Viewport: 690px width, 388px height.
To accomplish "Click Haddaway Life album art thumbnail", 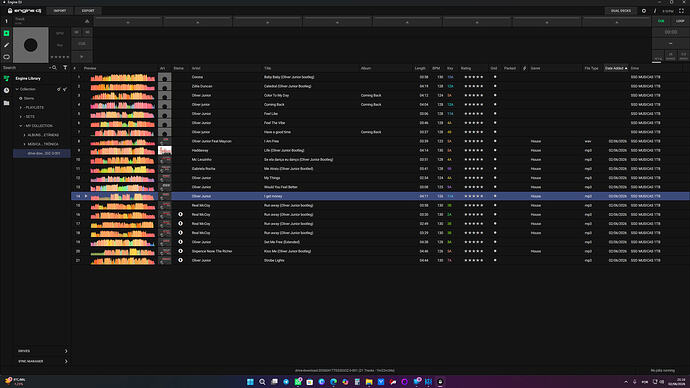I will (165, 150).
